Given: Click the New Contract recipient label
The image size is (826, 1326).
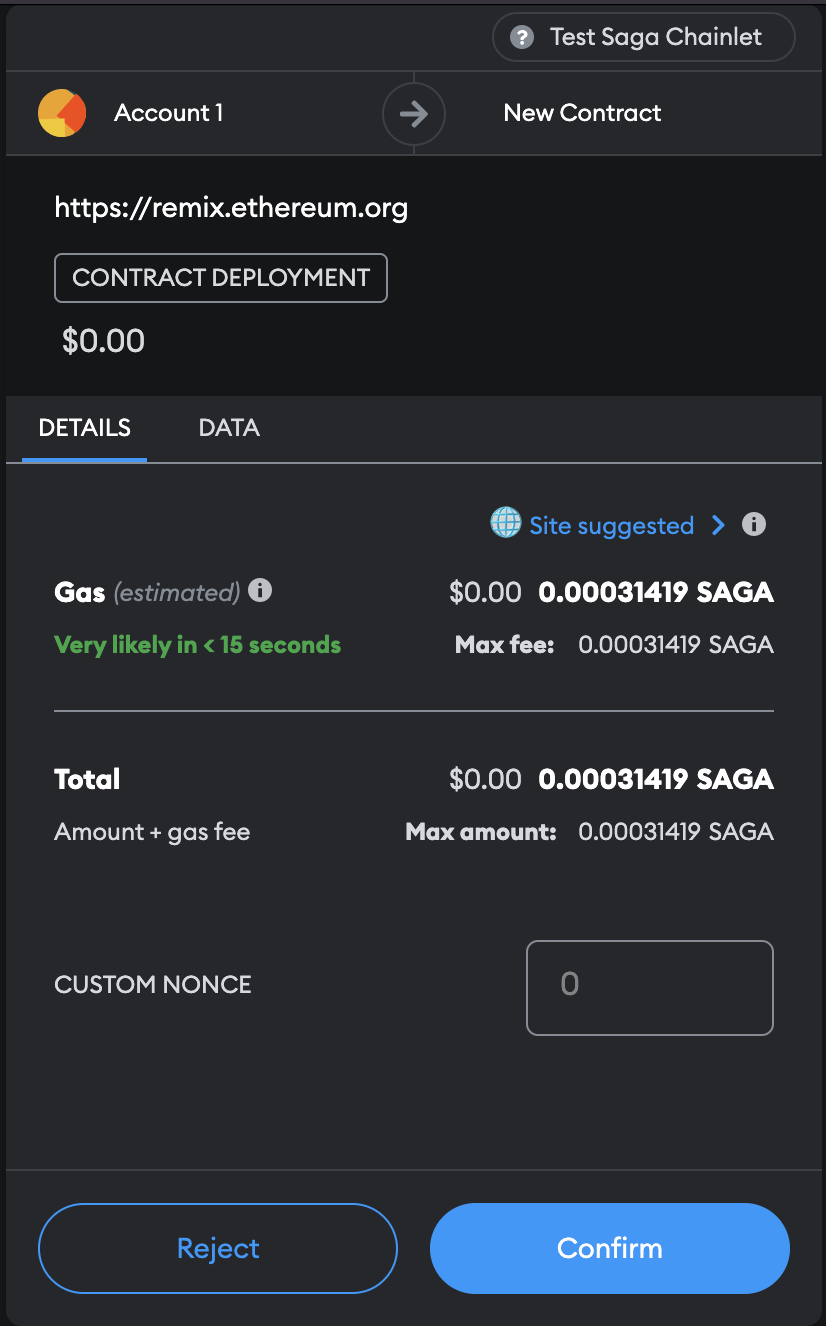Looking at the screenshot, I should tap(582, 113).
